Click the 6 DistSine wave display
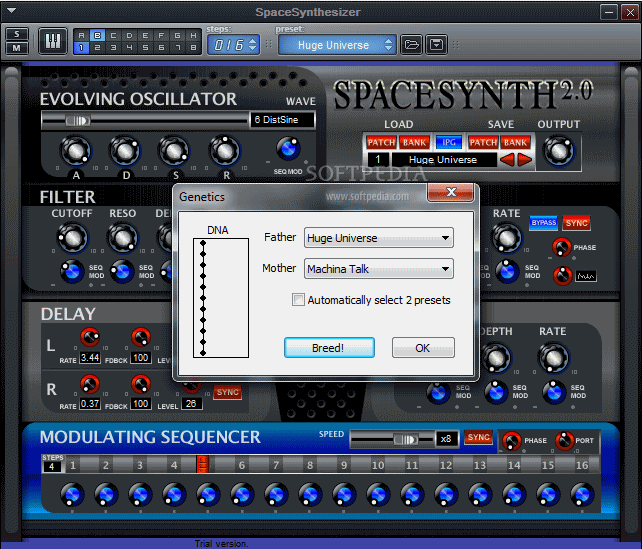Screen dimensions: 642x549 pyautogui.click(x=282, y=120)
